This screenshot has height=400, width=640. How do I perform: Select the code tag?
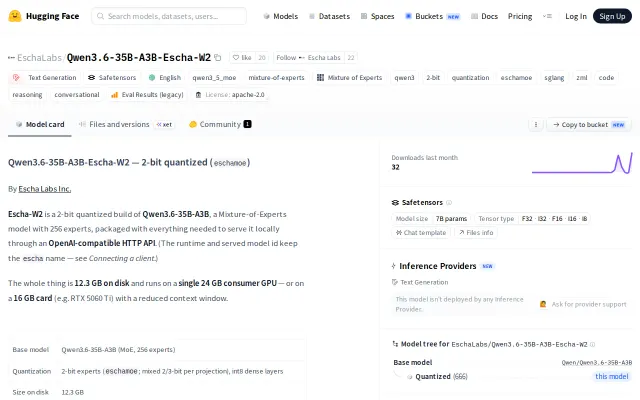pos(606,78)
